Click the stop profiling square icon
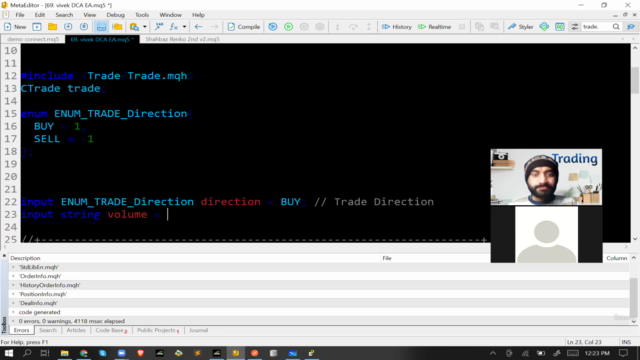 pyautogui.click(x=462, y=27)
